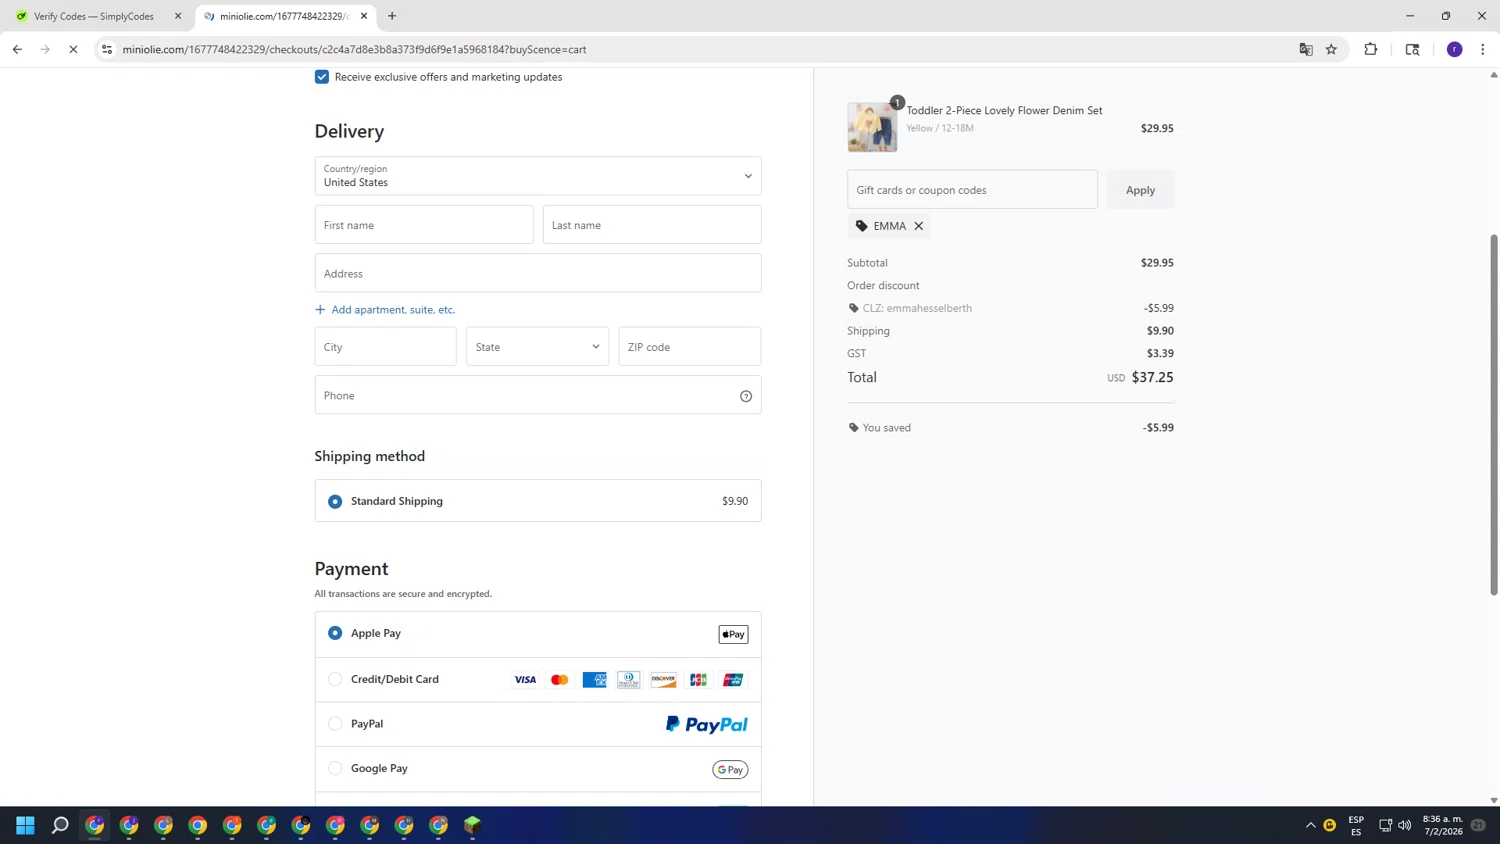Image resolution: width=1500 pixels, height=844 pixels.
Task: Open the Chrome profile avatar
Action: coord(1455,49)
